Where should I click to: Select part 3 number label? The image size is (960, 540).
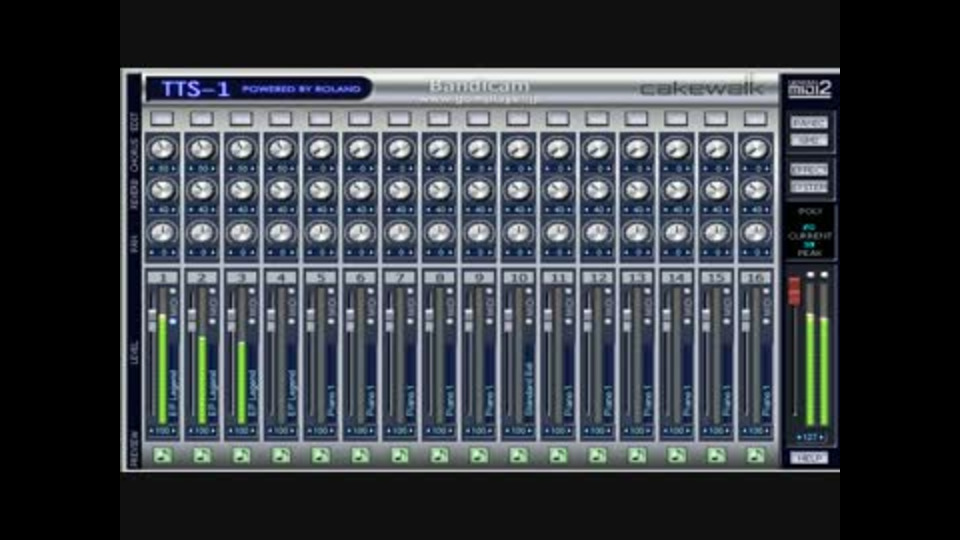pyautogui.click(x=242, y=277)
